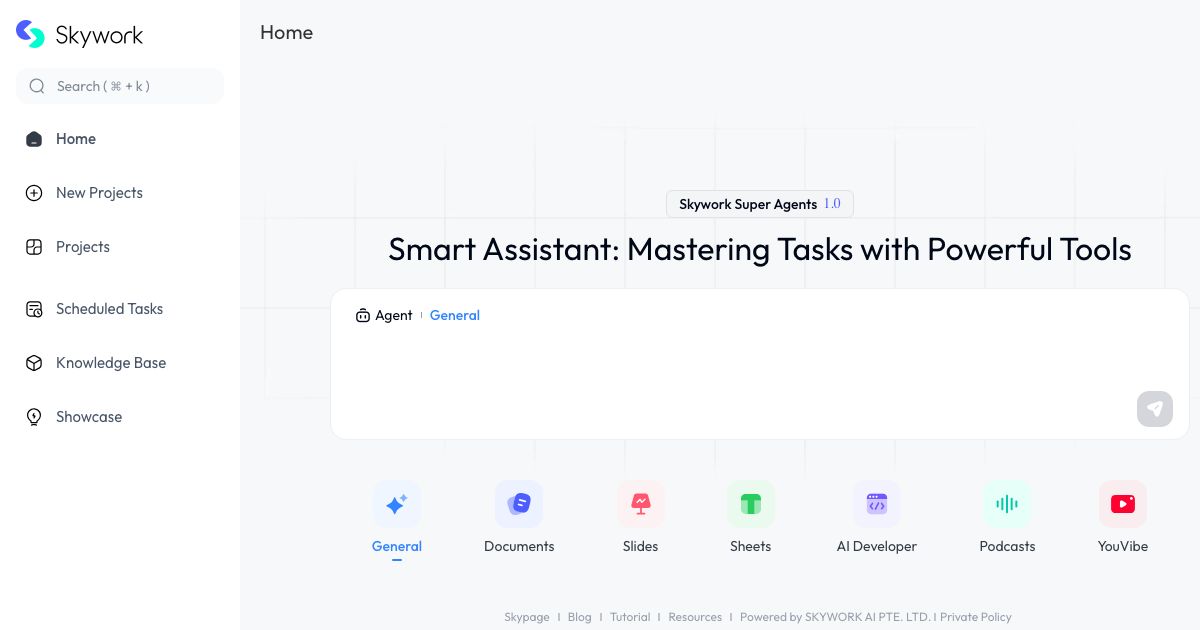Open the Knowledge Base section
This screenshot has height=630, width=1200.
click(111, 363)
